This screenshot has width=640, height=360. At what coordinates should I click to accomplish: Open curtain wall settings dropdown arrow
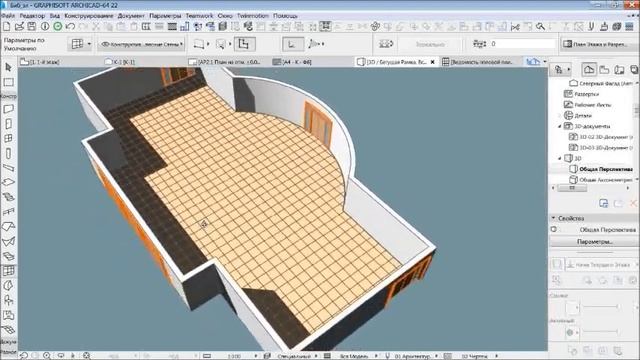[x=89, y=44]
